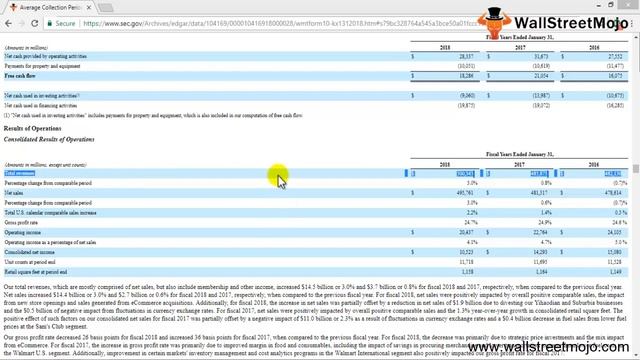640x360 pixels.
Task: Click highlighted Total revenues 2016 value
Action: click(x=613, y=173)
